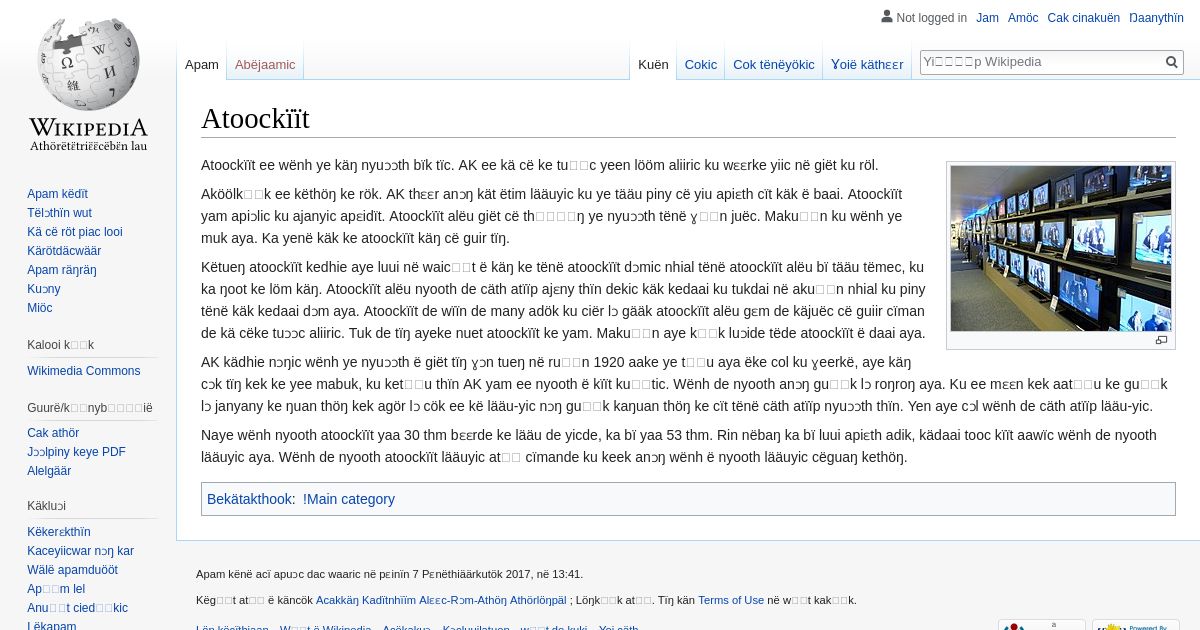Open the !Main category link
The image size is (1200, 630).
coord(349,499)
